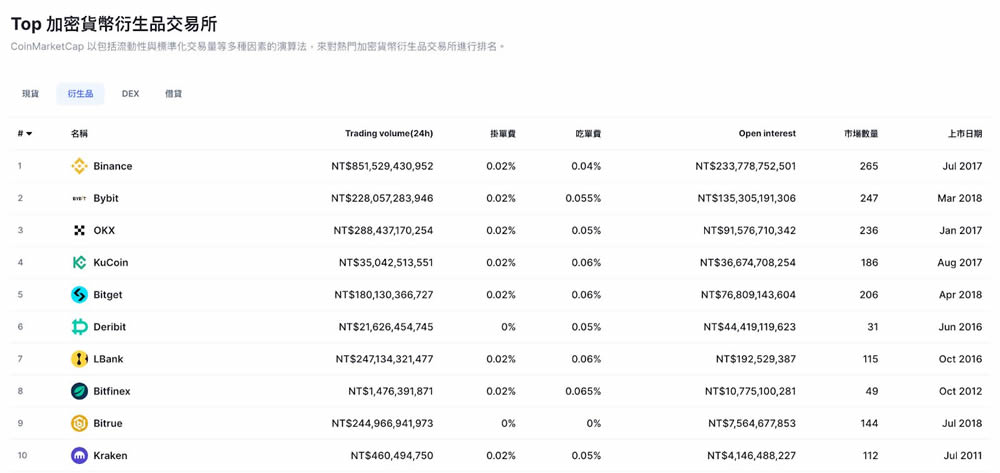This screenshot has height=473, width=1000.
Task: Click the Bitrue logo icon
Action: click(x=79, y=423)
